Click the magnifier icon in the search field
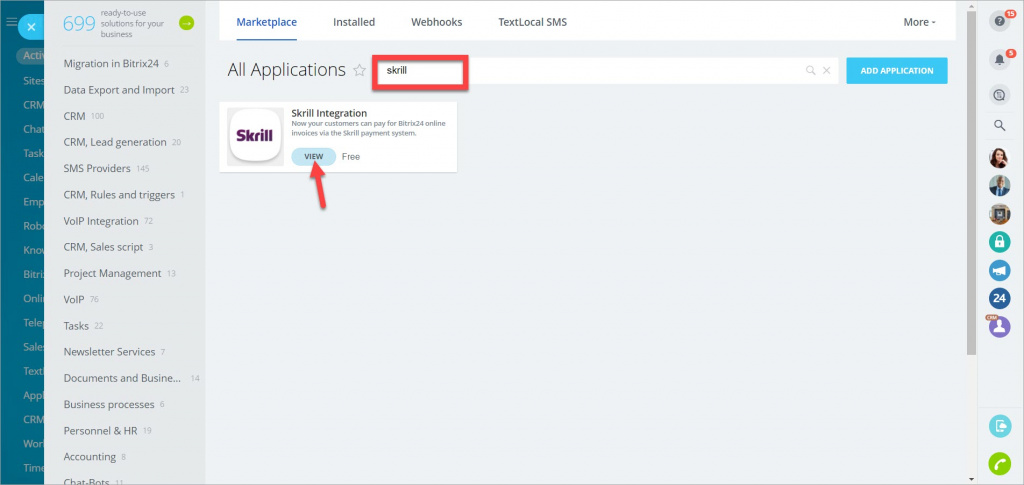1024x485 pixels. click(811, 71)
